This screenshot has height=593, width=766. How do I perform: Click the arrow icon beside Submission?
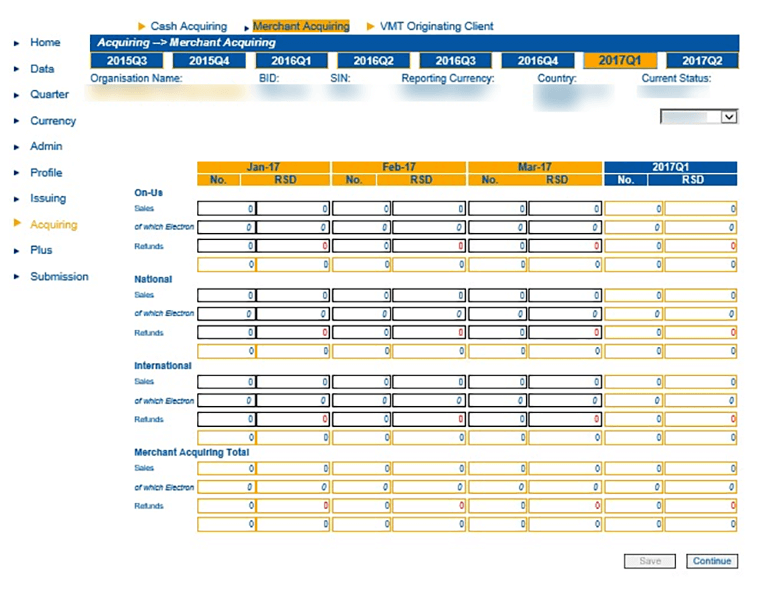click(x=16, y=277)
